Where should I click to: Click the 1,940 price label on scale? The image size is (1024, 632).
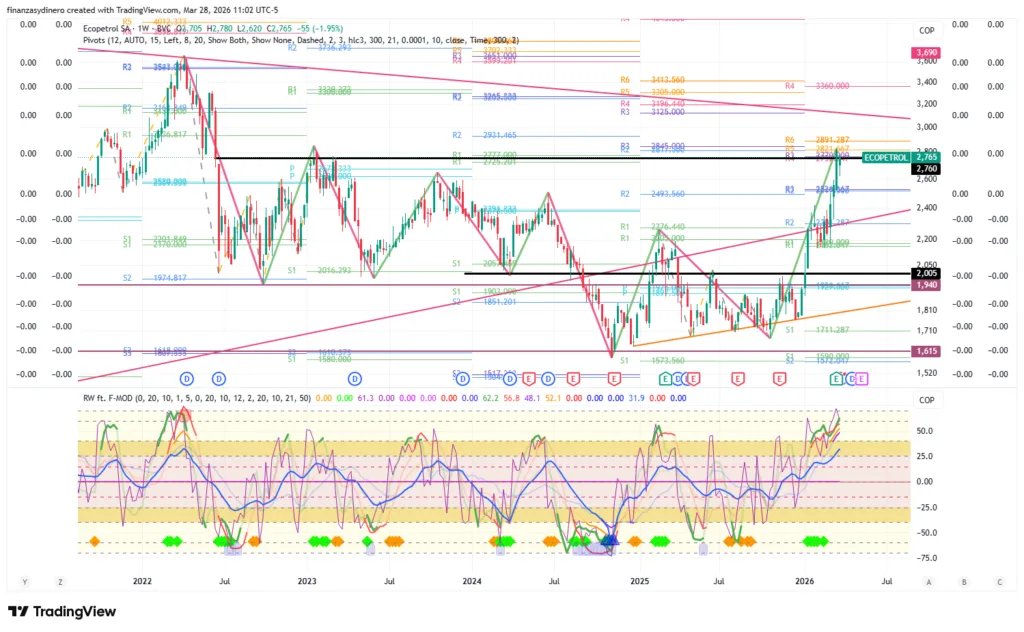(x=925, y=285)
